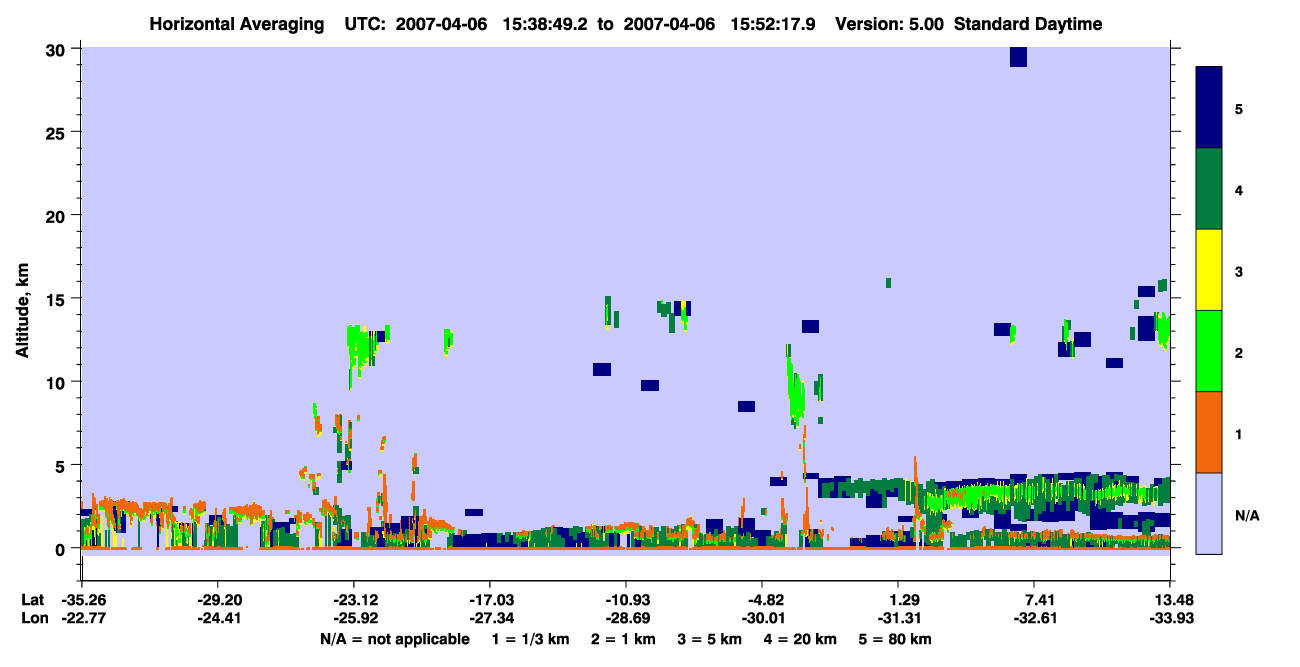The width and height of the screenshot is (1300, 667).
Task: Click the yellow colorbar segment labeled 3
Action: pyautogui.click(x=1209, y=270)
